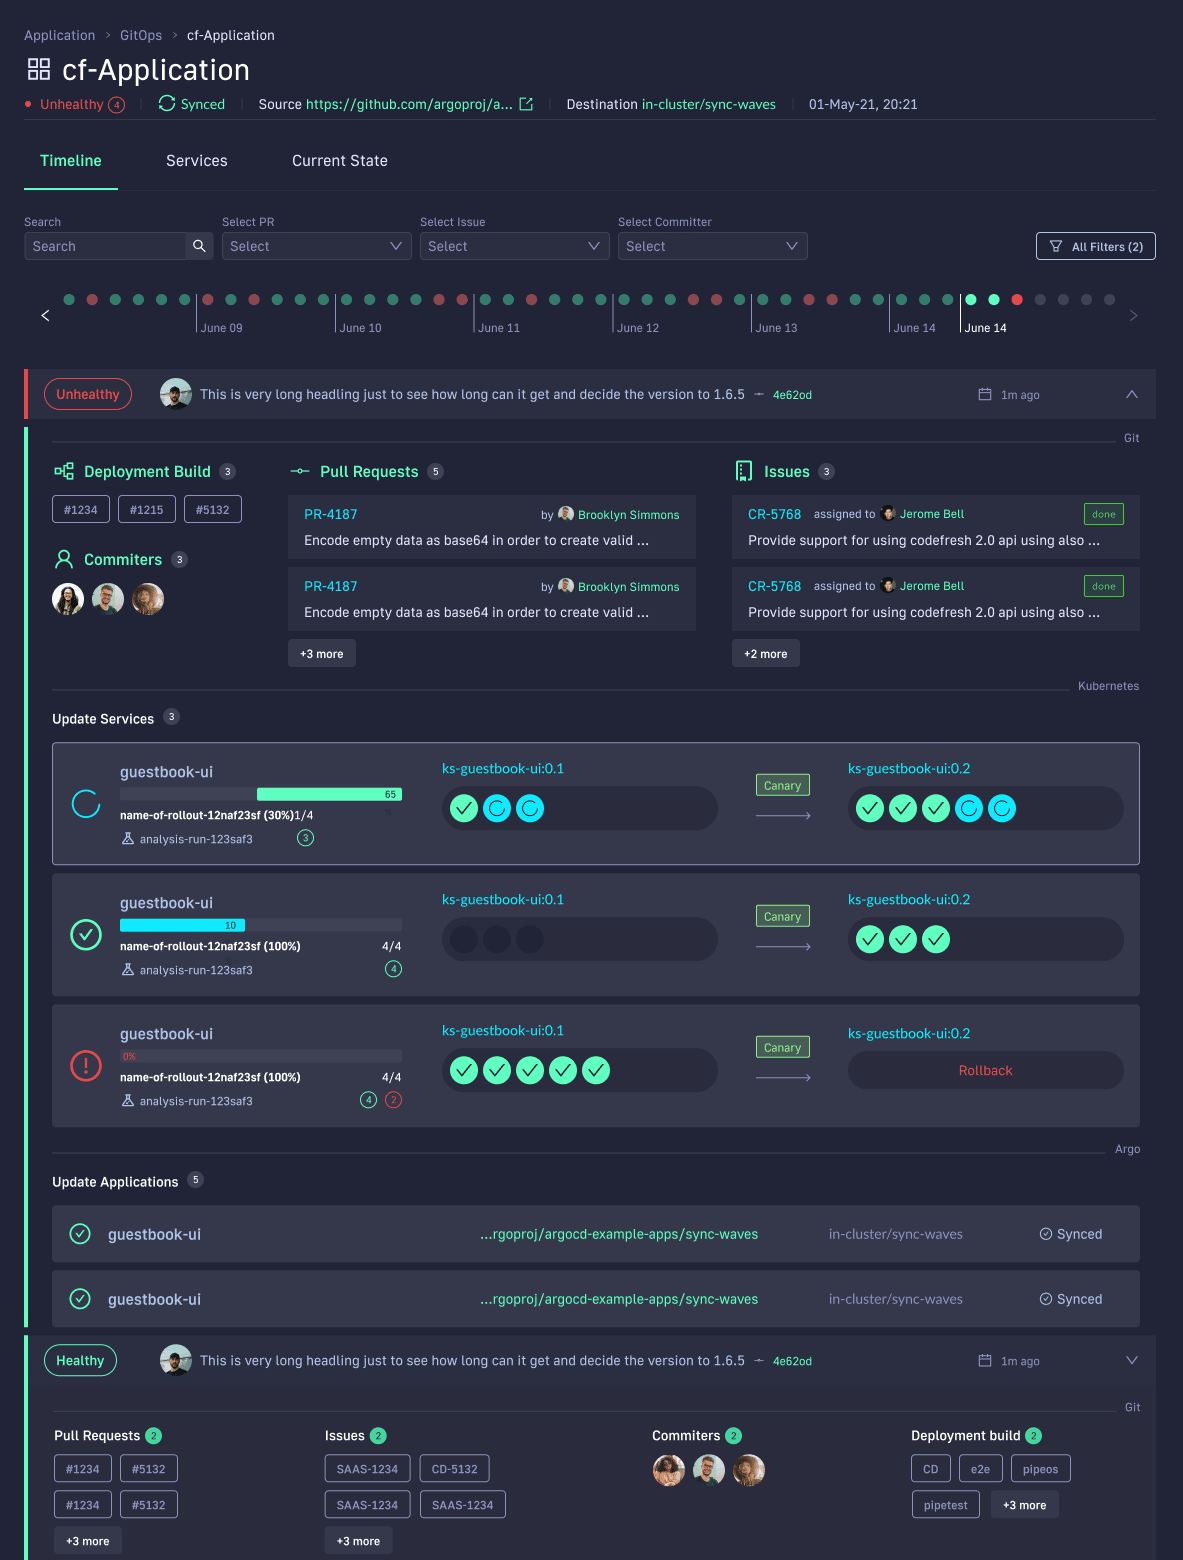Viewport: 1183px width, 1560px height.
Task: Open the Current State tab
Action: 339,161
